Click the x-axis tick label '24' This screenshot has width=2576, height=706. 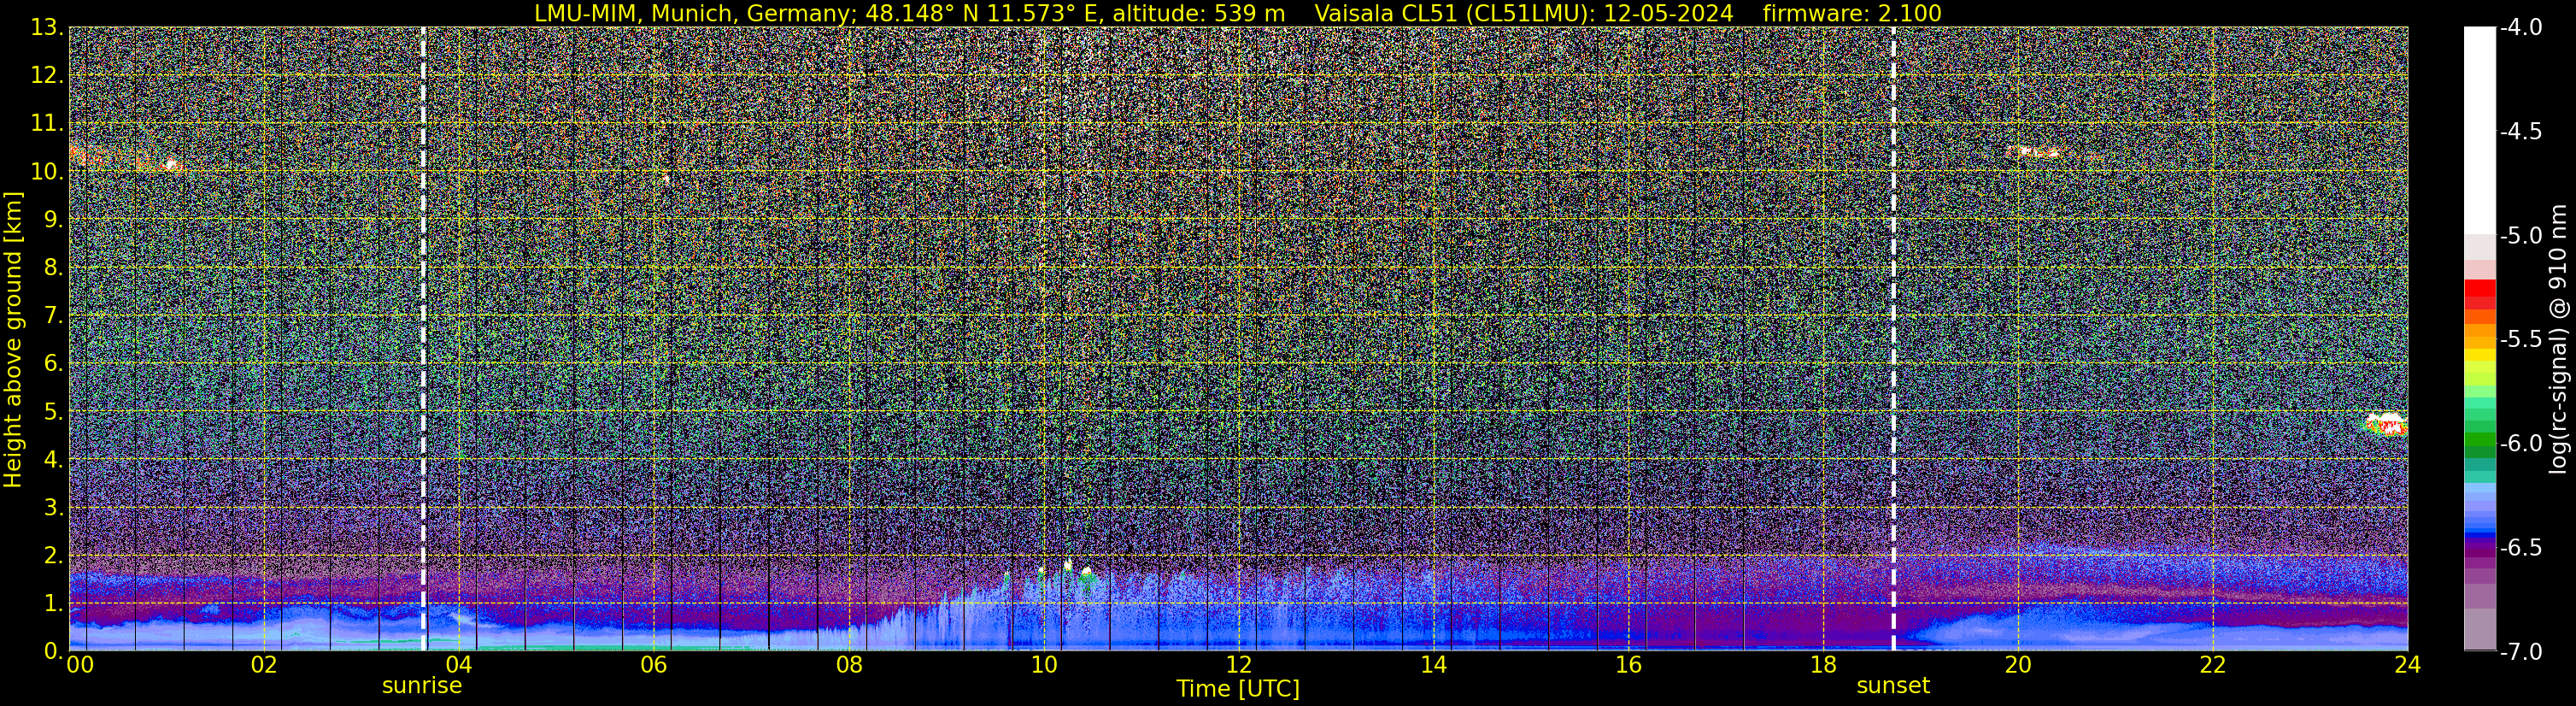coord(2408,665)
